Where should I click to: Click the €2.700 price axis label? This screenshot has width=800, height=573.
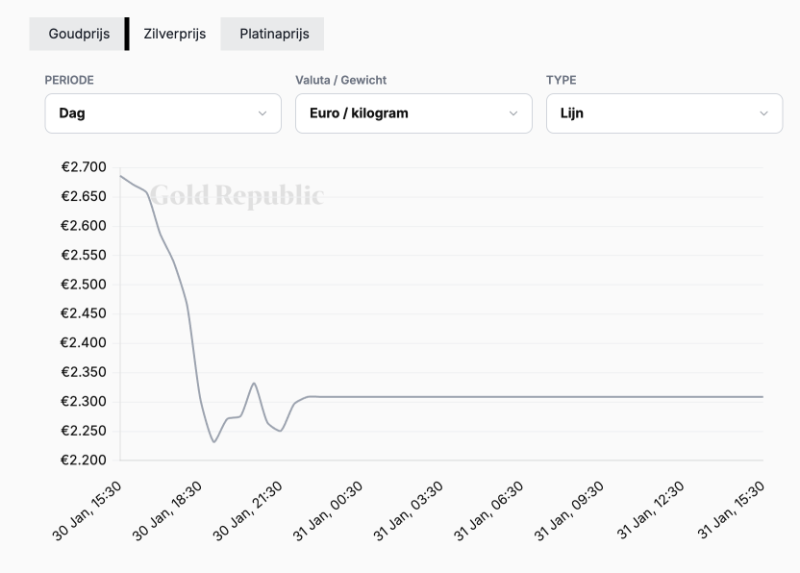pyautogui.click(x=83, y=167)
